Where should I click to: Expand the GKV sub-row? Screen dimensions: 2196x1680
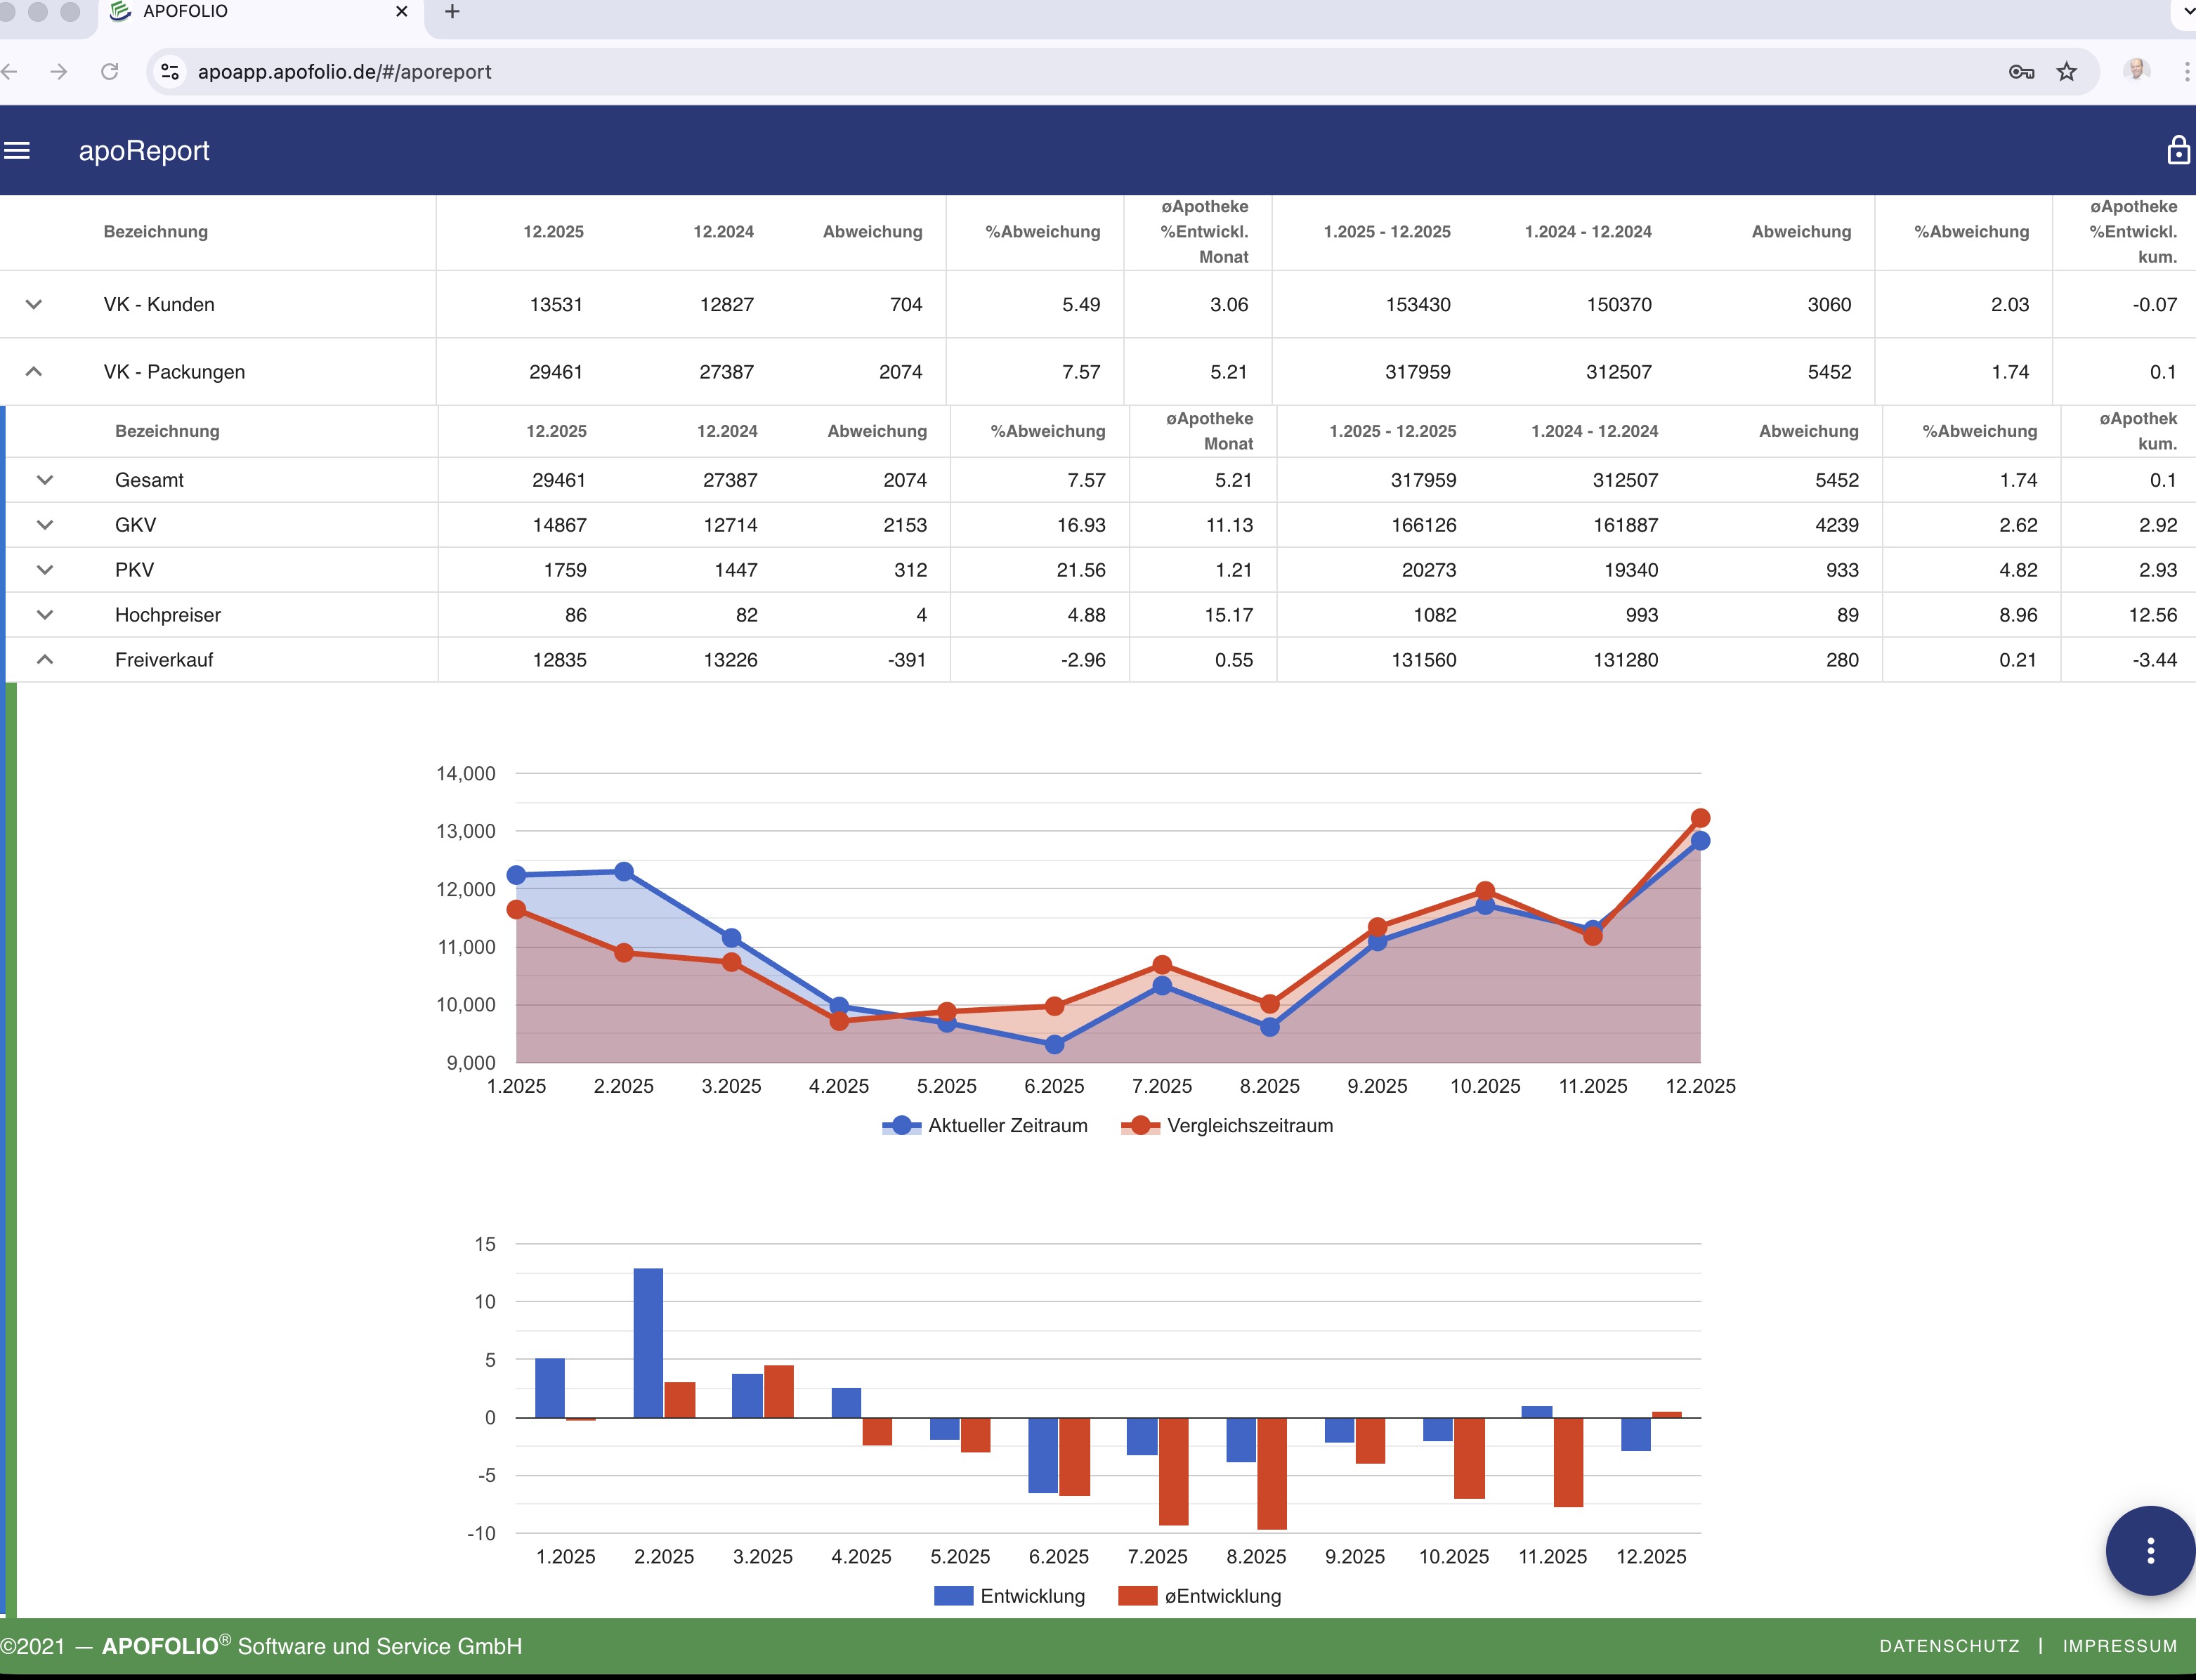(45, 525)
